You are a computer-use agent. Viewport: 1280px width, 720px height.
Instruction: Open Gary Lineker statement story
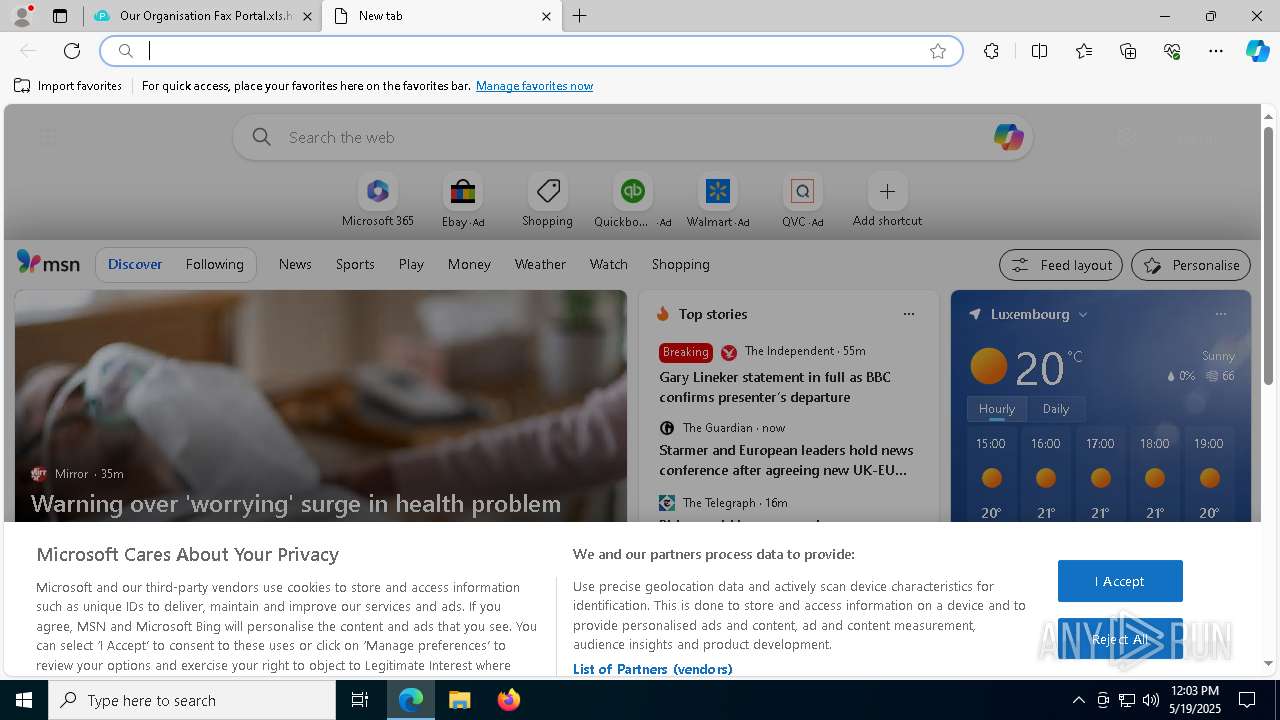point(775,387)
